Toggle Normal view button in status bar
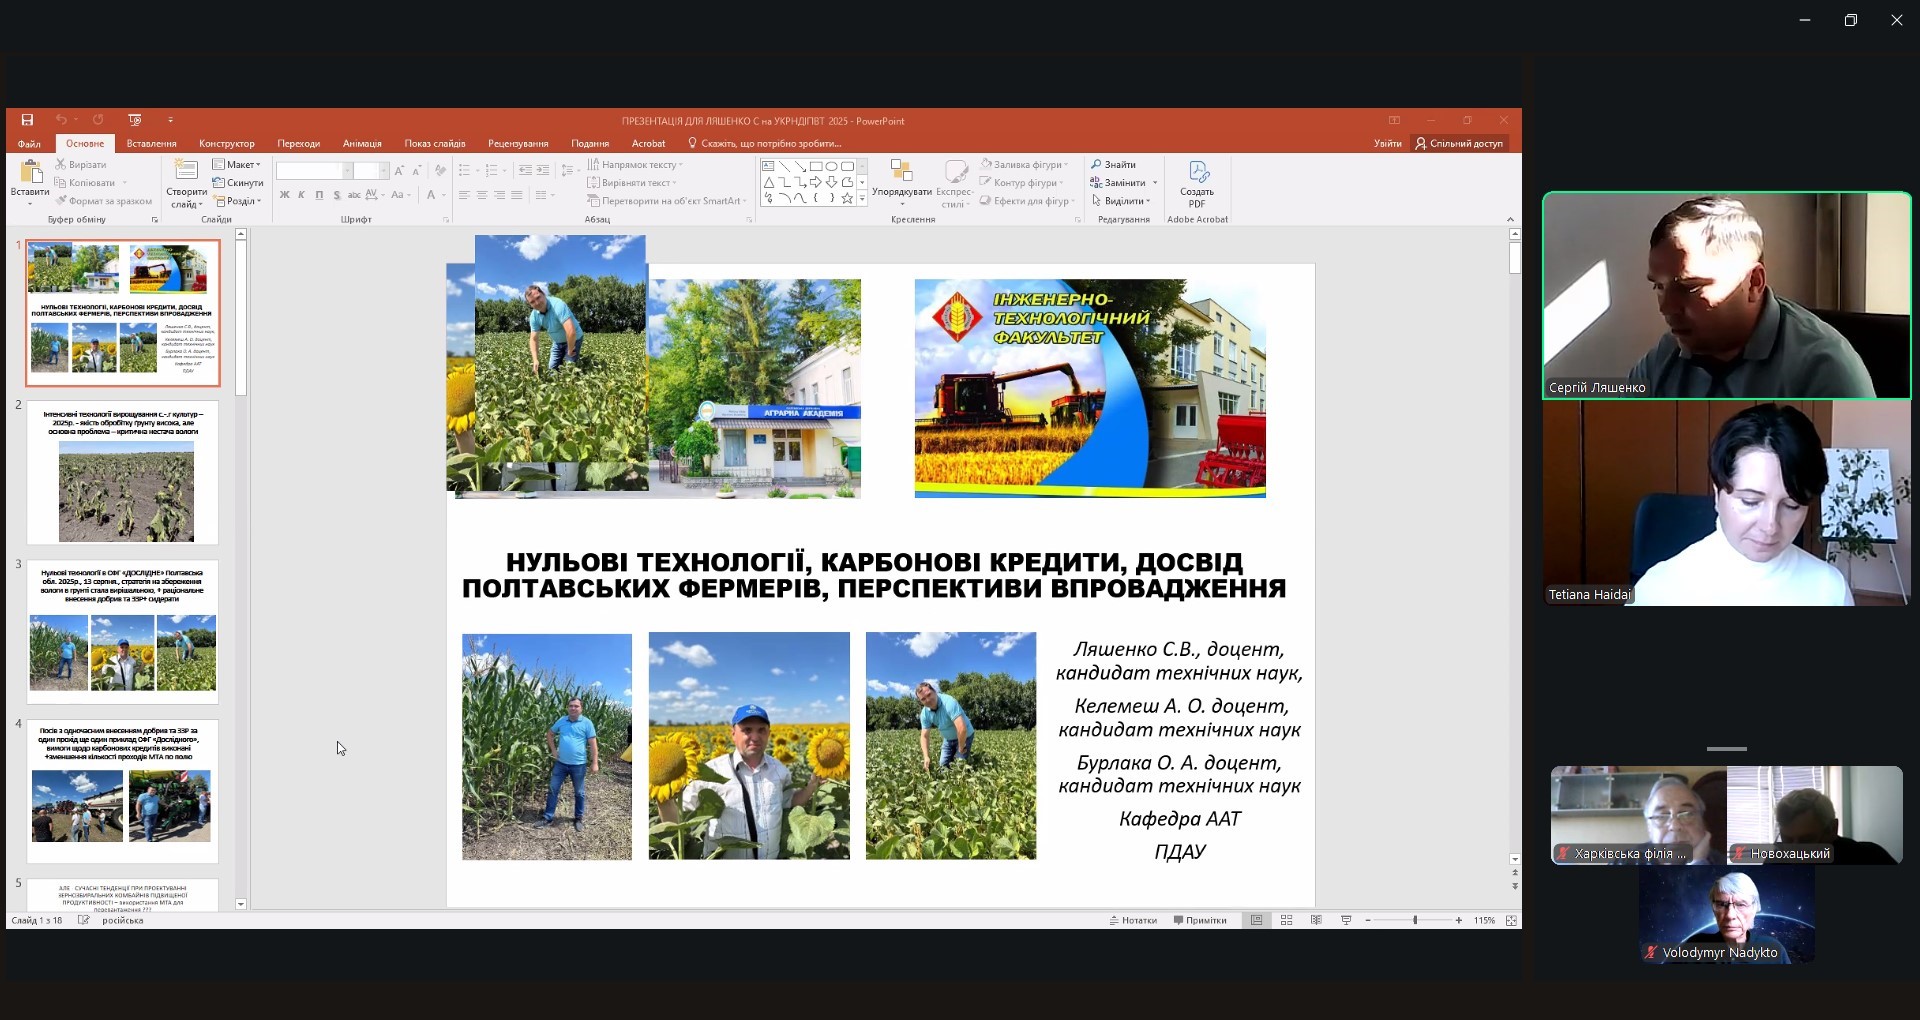 (x=1257, y=920)
